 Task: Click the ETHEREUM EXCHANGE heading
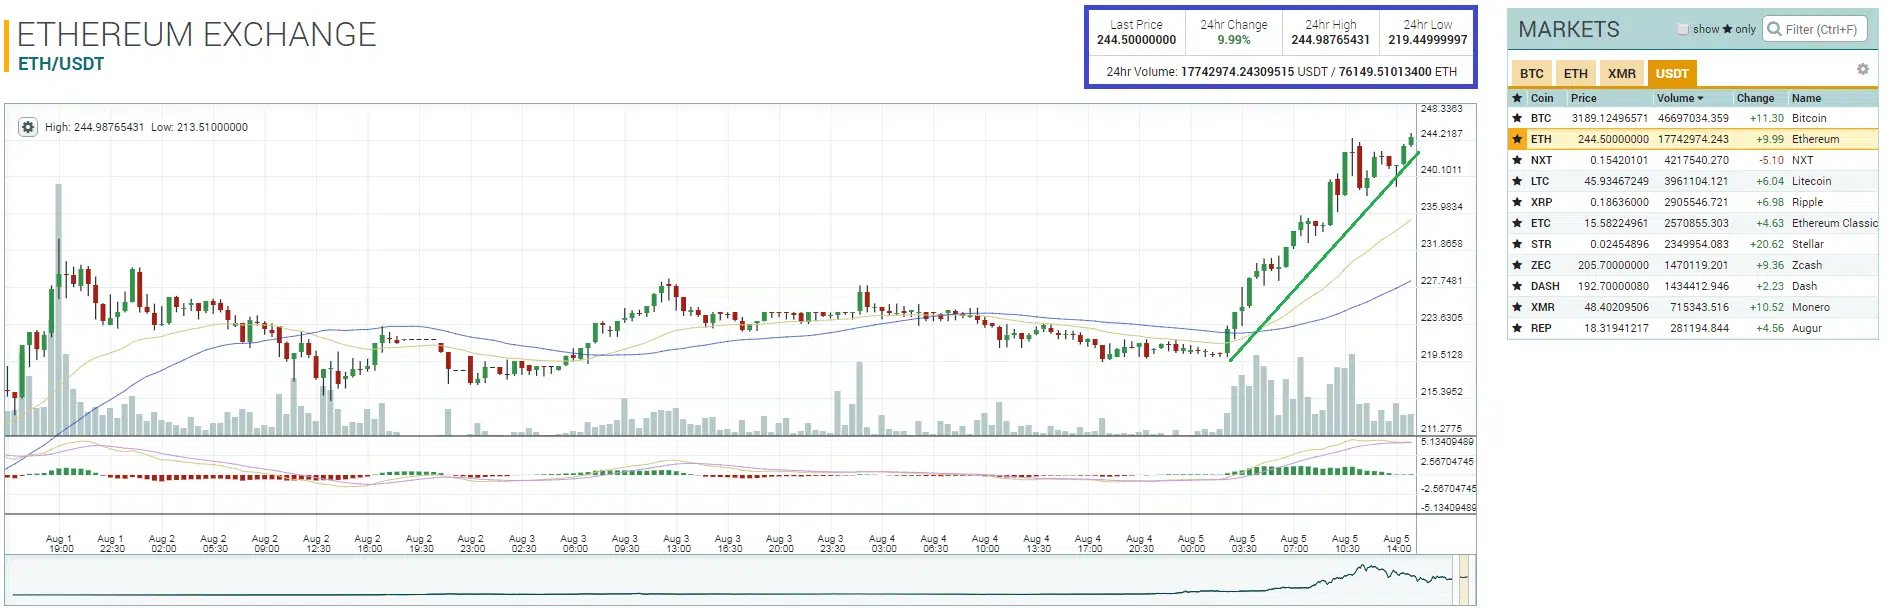[197, 35]
